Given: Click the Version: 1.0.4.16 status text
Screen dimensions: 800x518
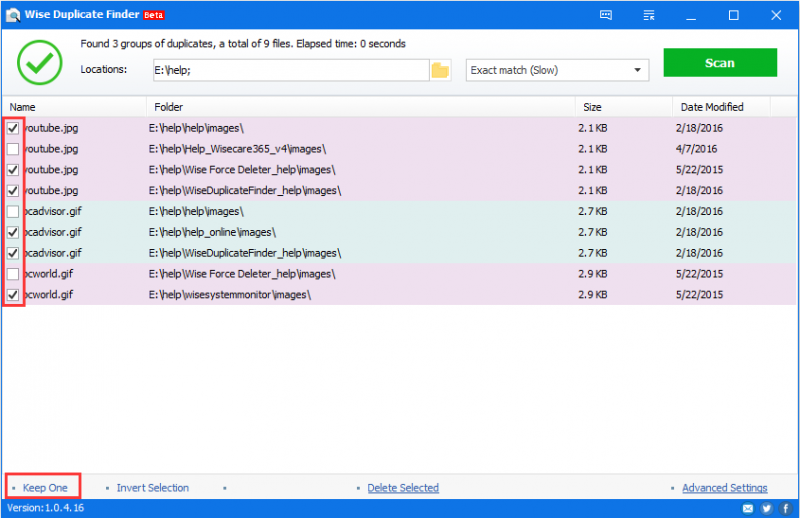Looking at the screenshot, I should [45, 508].
